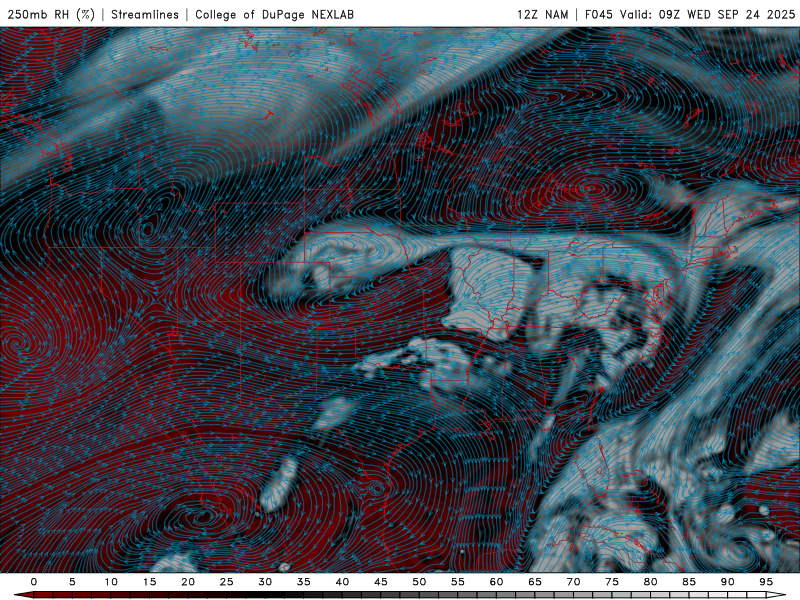Click the color scale label "25"
The width and height of the screenshot is (800, 600).
[x=227, y=582]
